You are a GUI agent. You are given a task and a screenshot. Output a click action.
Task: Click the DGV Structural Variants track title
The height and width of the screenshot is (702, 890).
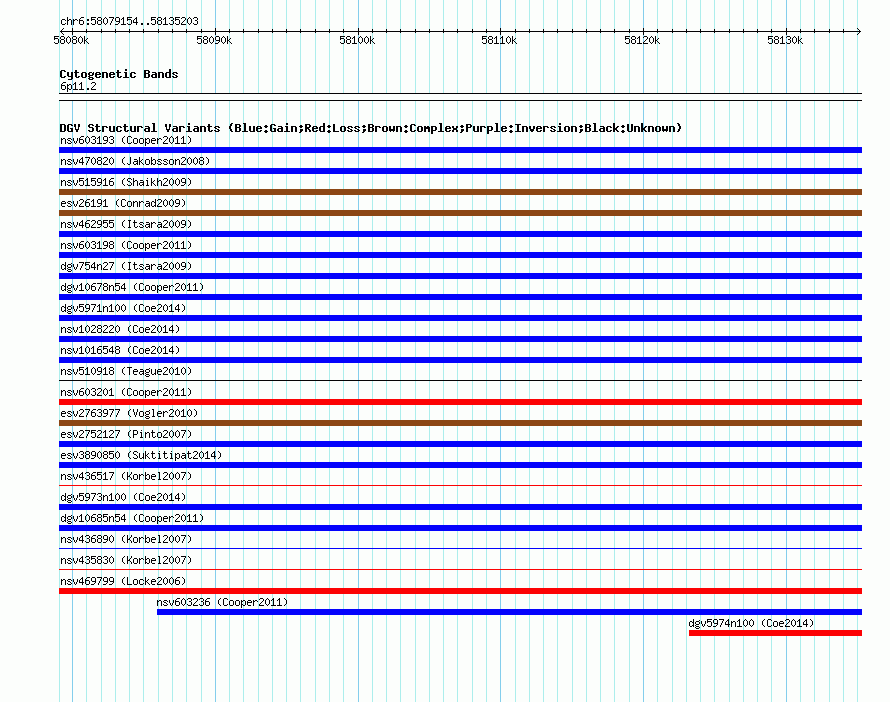point(371,128)
